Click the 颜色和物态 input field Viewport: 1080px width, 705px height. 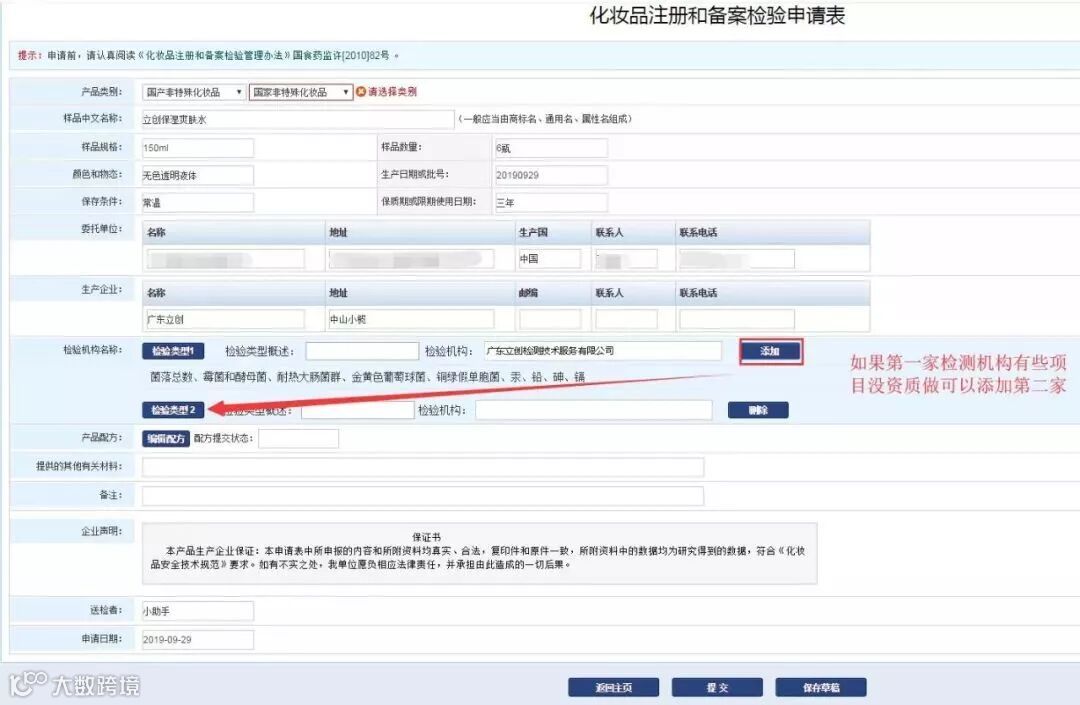198,175
